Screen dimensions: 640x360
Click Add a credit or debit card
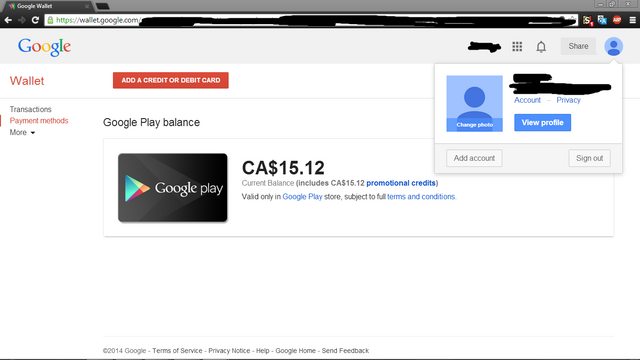[171, 80]
